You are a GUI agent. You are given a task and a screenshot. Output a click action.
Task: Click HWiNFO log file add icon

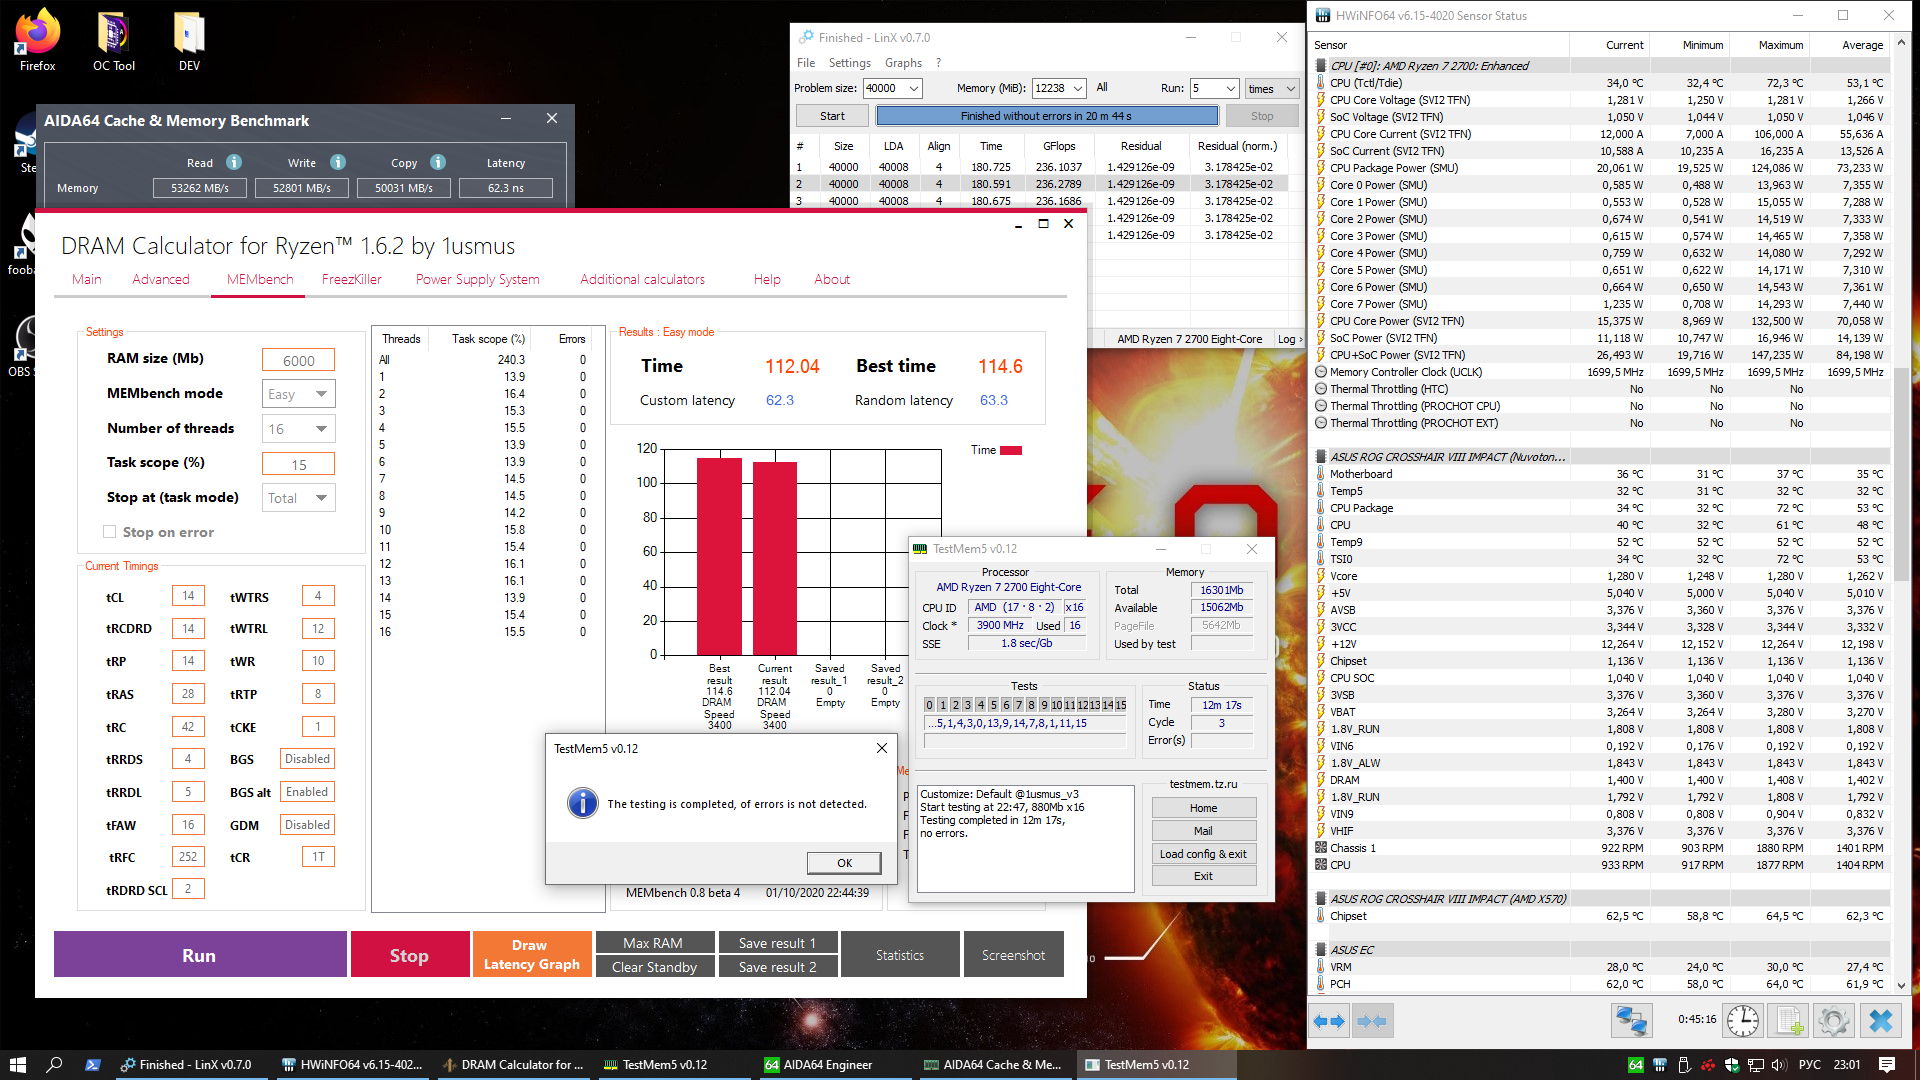point(1789,1021)
